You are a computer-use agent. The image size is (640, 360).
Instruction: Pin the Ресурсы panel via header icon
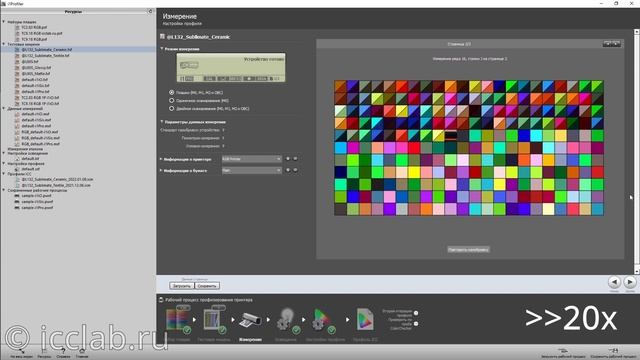click(x=150, y=11)
